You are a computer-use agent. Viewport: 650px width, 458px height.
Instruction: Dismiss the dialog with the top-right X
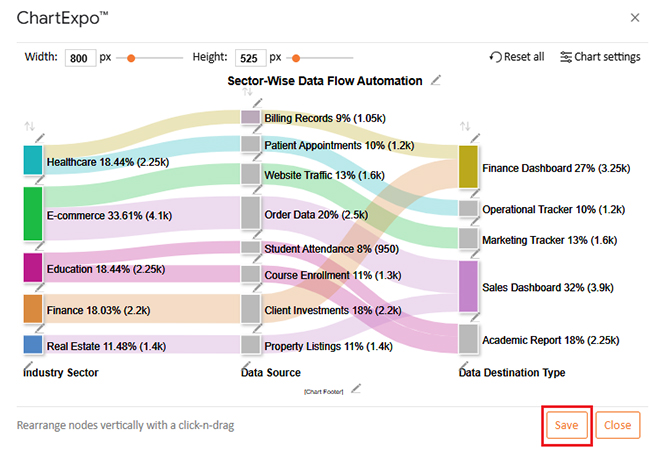click(635, 17)
